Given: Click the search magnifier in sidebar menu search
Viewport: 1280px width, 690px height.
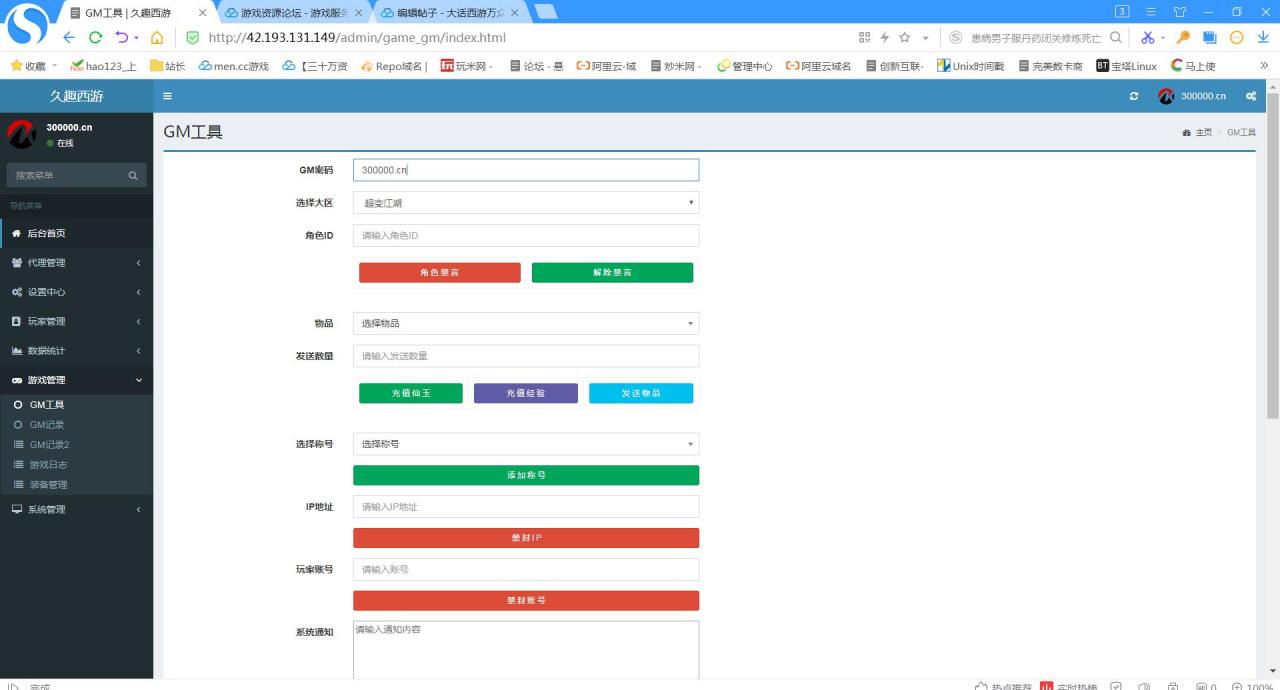Looking at the screenshot, I should coord(133,175).
